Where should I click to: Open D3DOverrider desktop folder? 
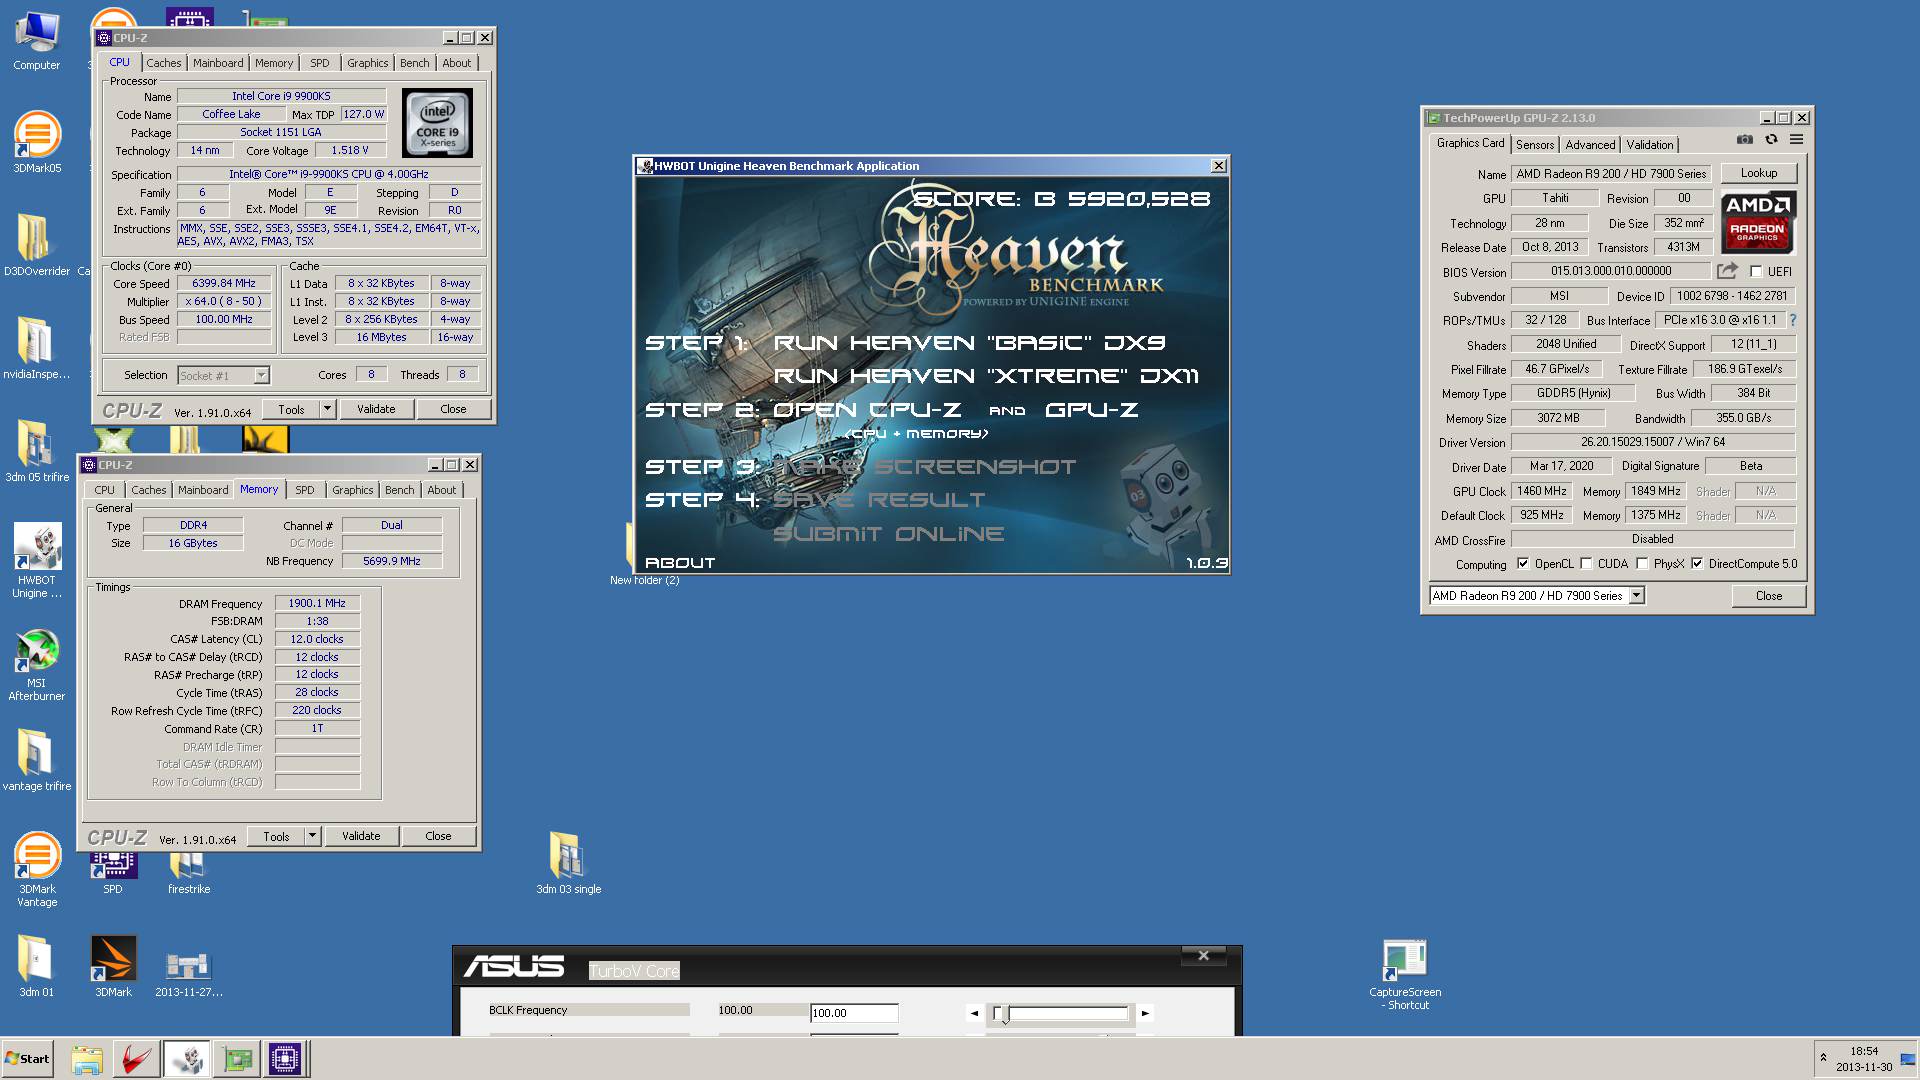pyautogui.click(x=37, y=245)
